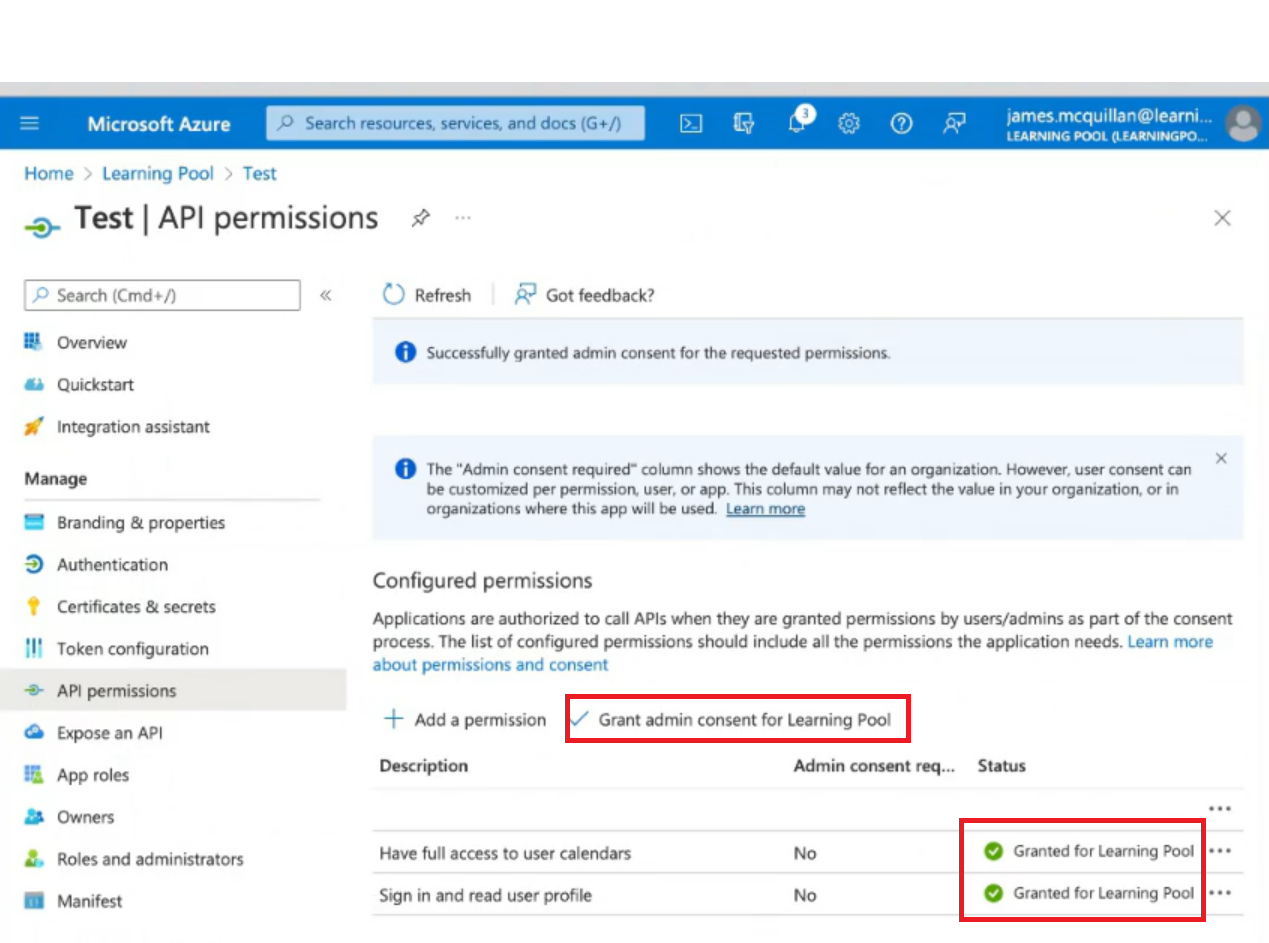
Task: Open the portal settings gear icon
Action: click(x=849, y=123)
